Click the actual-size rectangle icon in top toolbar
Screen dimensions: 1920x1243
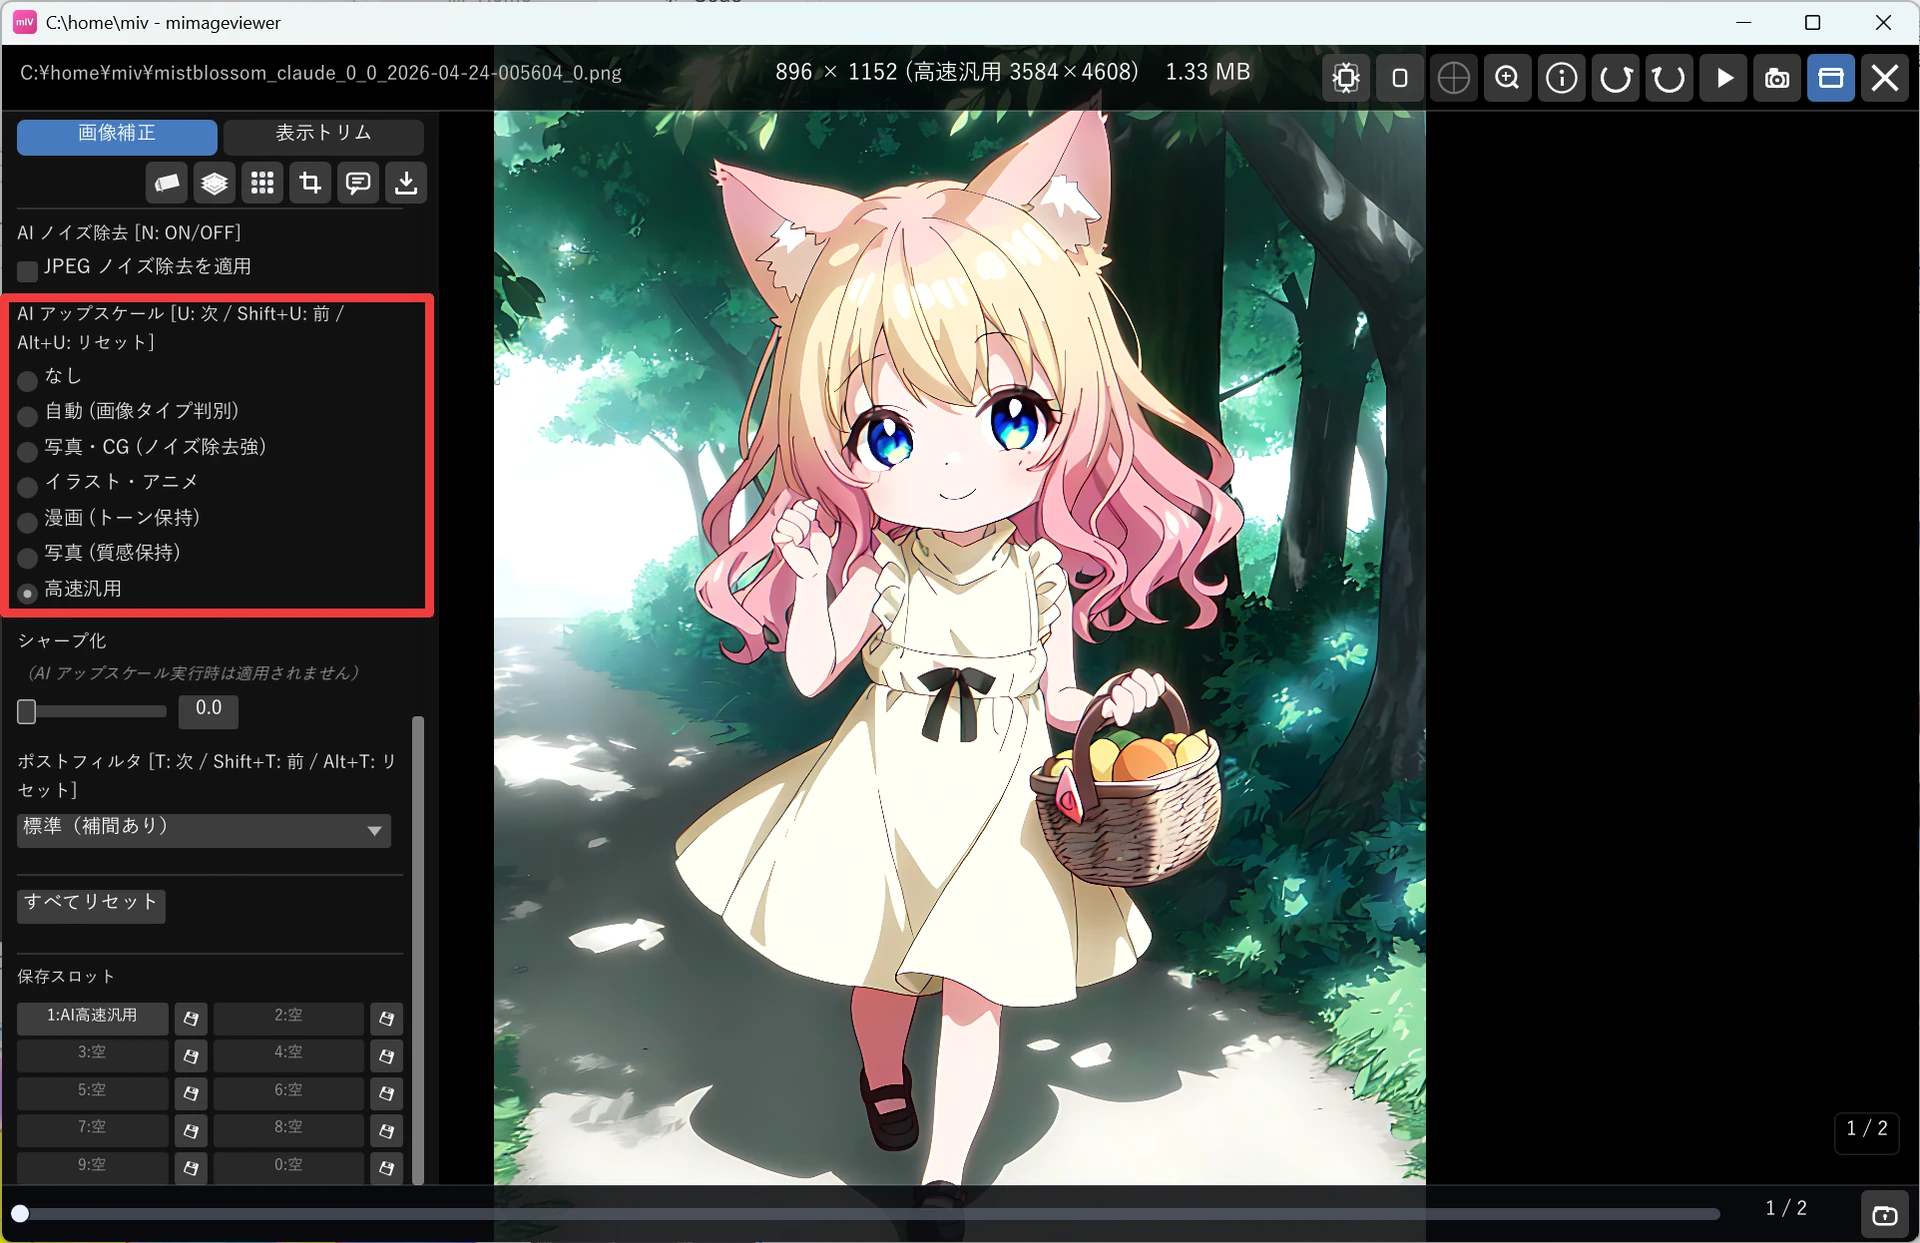tap(1400, 78)
